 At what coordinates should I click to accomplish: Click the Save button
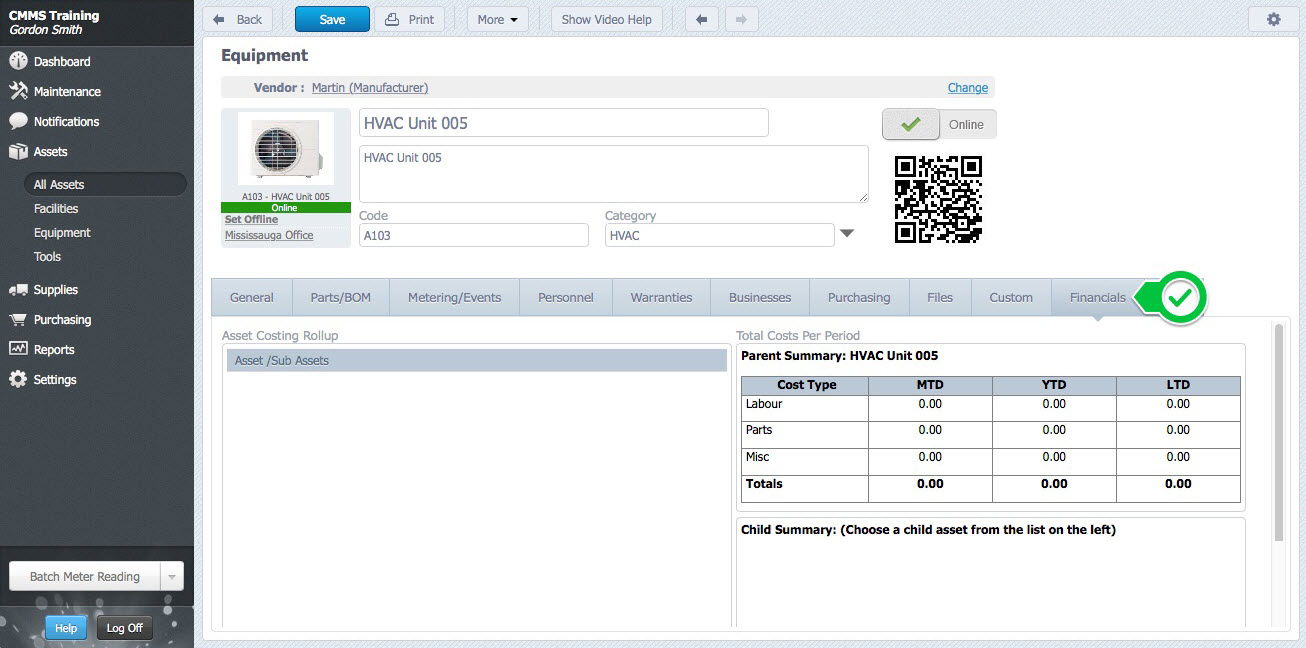[332, 19]
